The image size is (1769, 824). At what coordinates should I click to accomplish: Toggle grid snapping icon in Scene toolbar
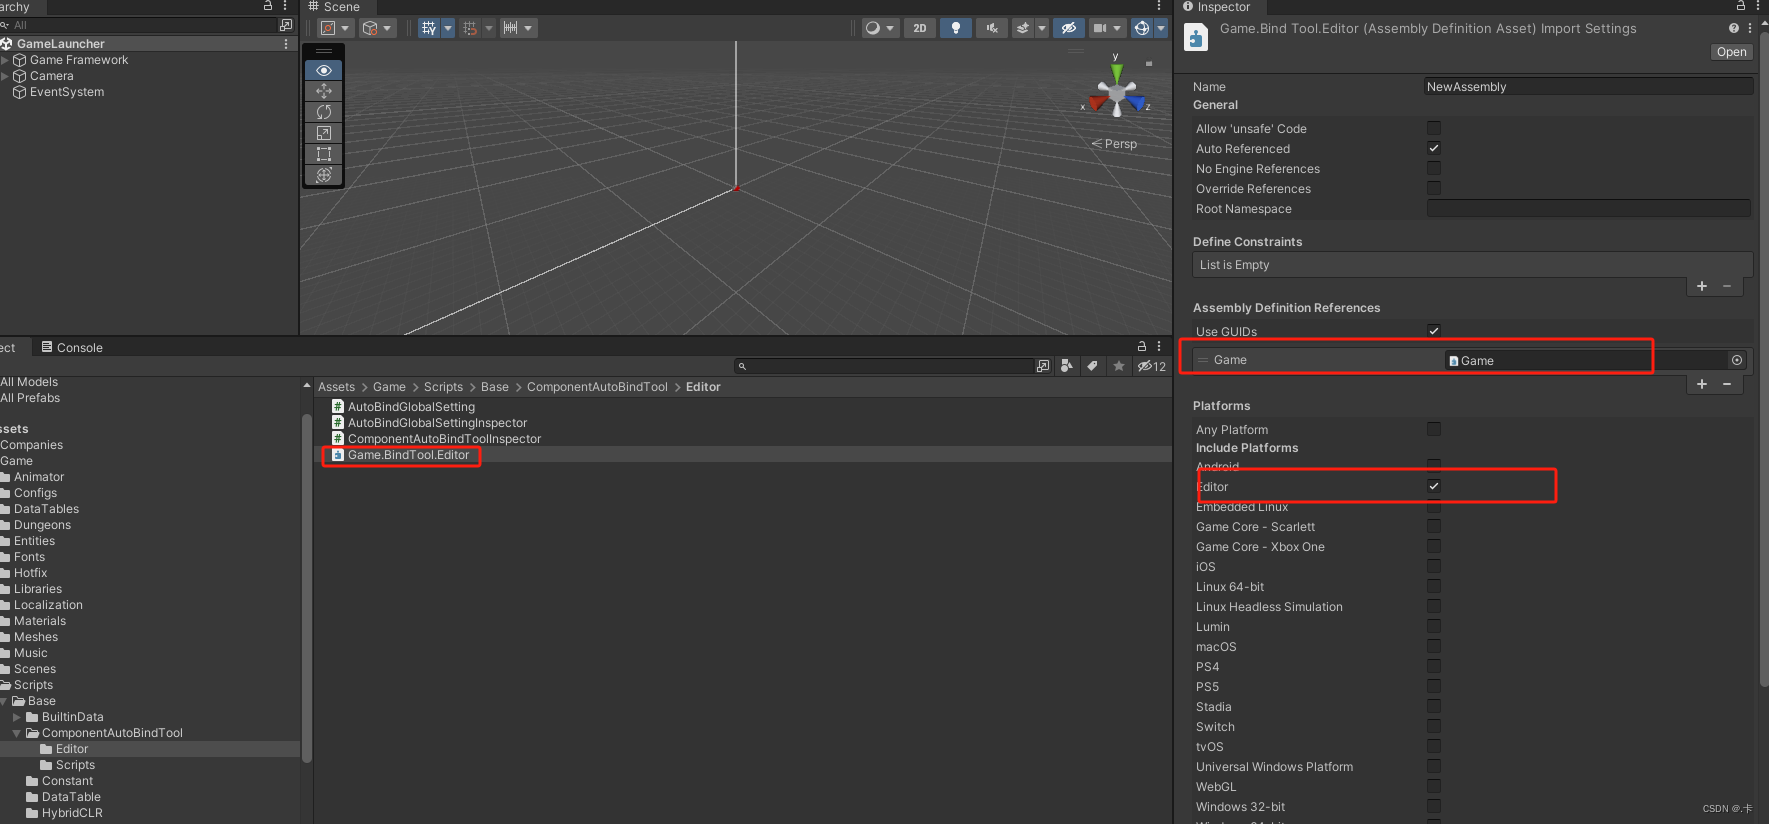click(x=470, y=28)
